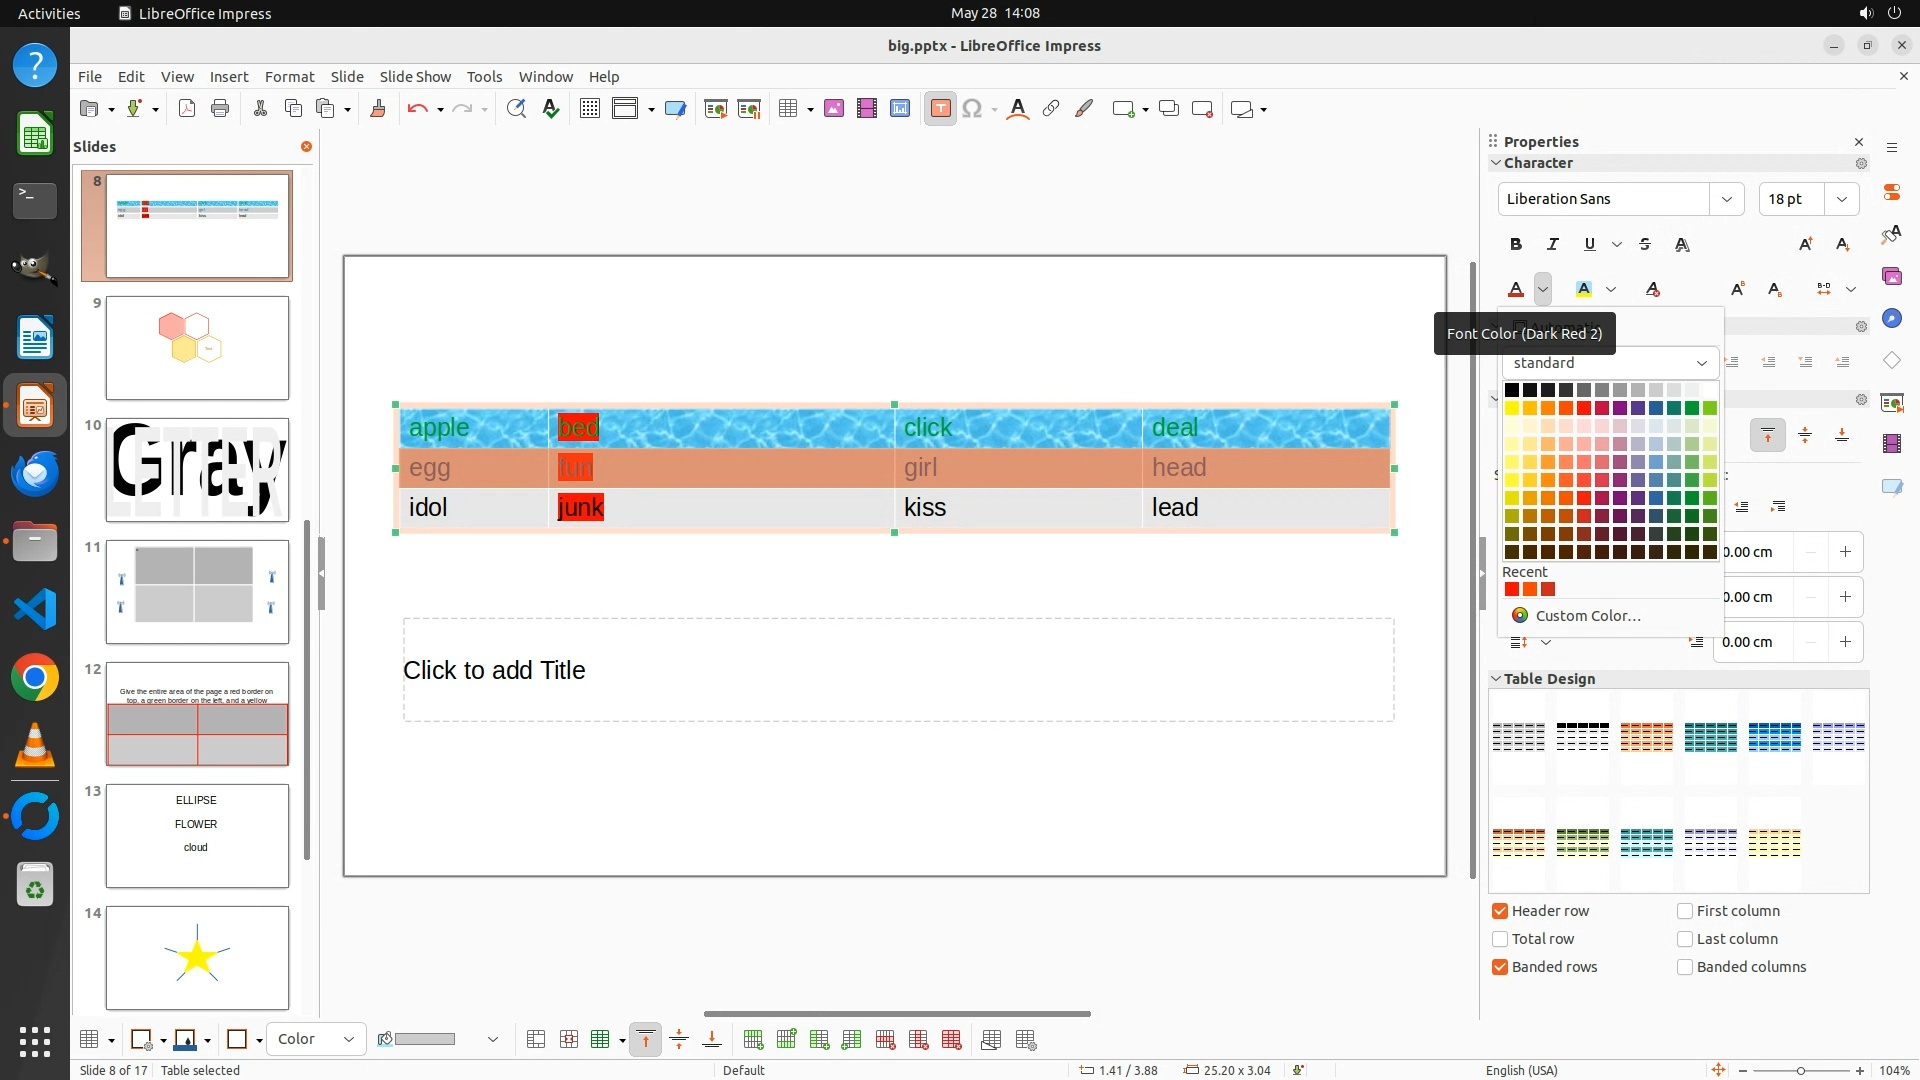The image size is (1920, 1080).
Task: Click the Strikethrough icon
Action: tap(1645, 244)
